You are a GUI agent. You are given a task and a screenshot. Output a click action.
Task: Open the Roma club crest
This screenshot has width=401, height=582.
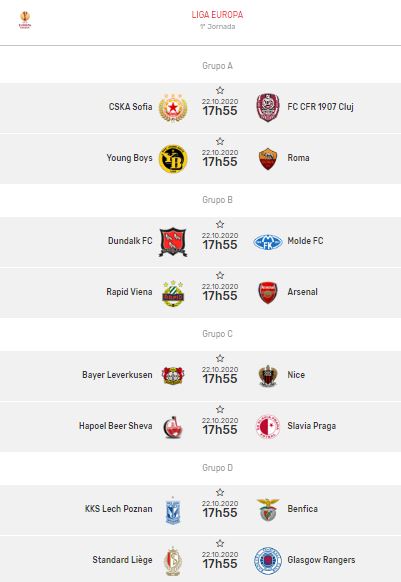click(x=268, y=158)
